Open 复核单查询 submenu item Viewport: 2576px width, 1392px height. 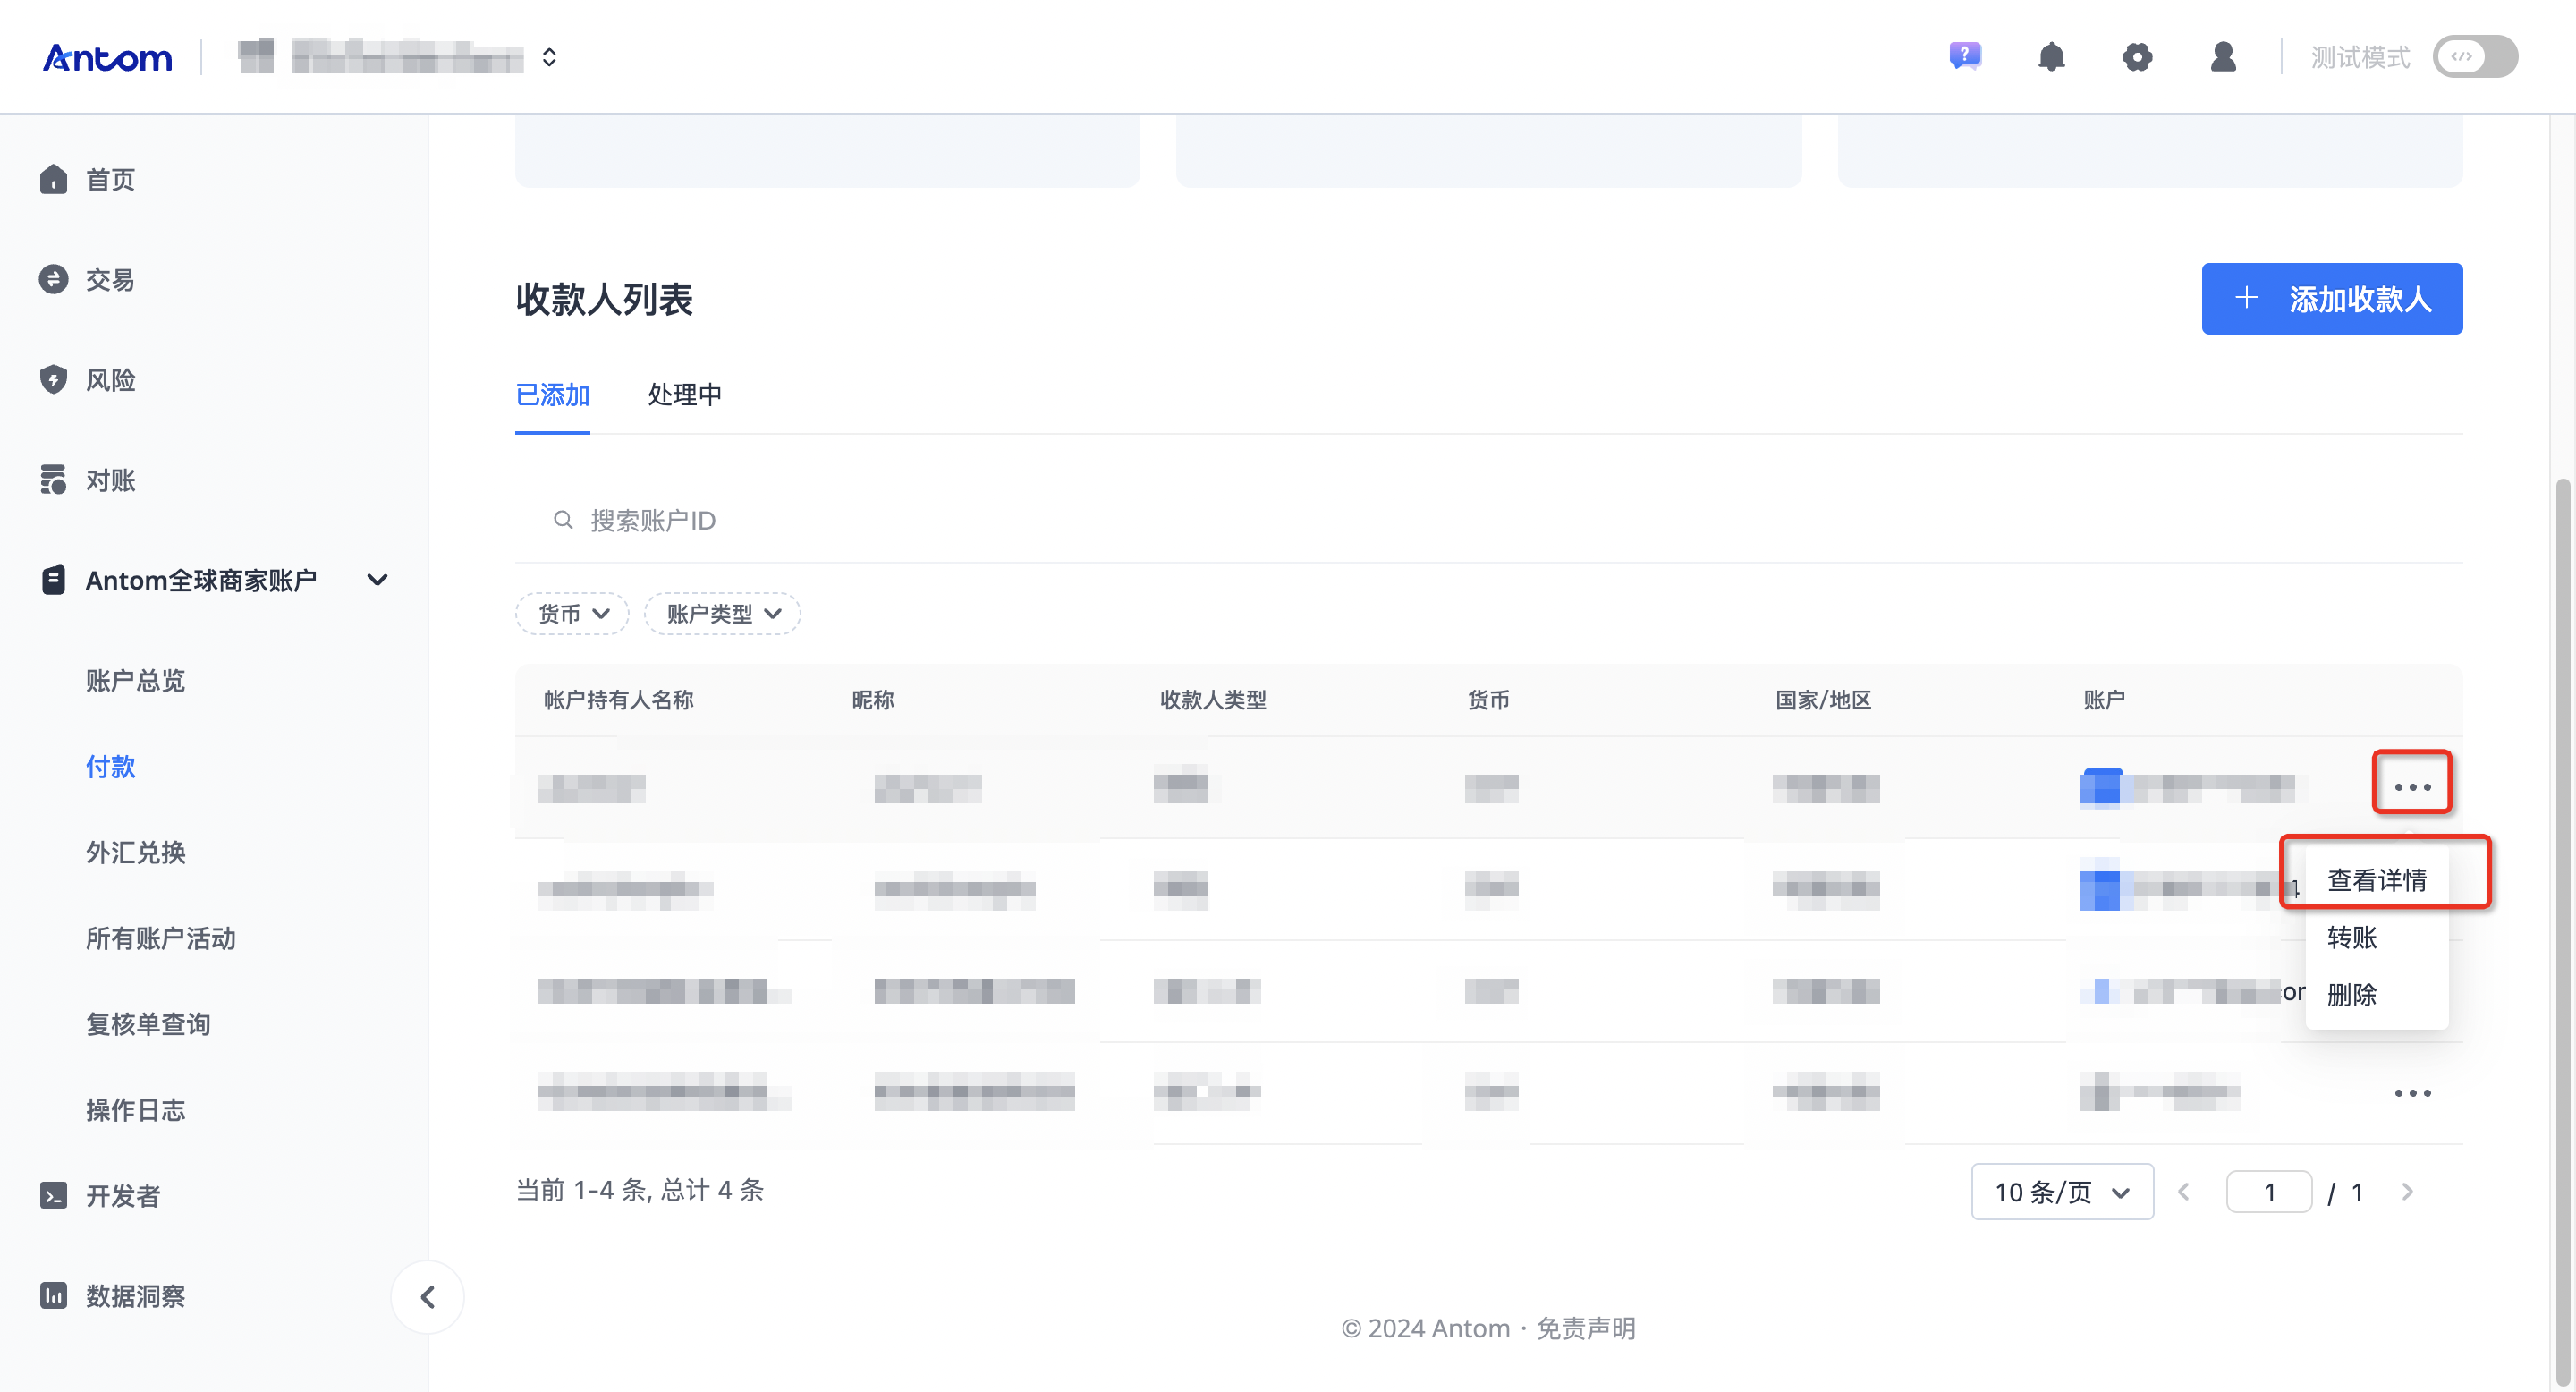148,1025
